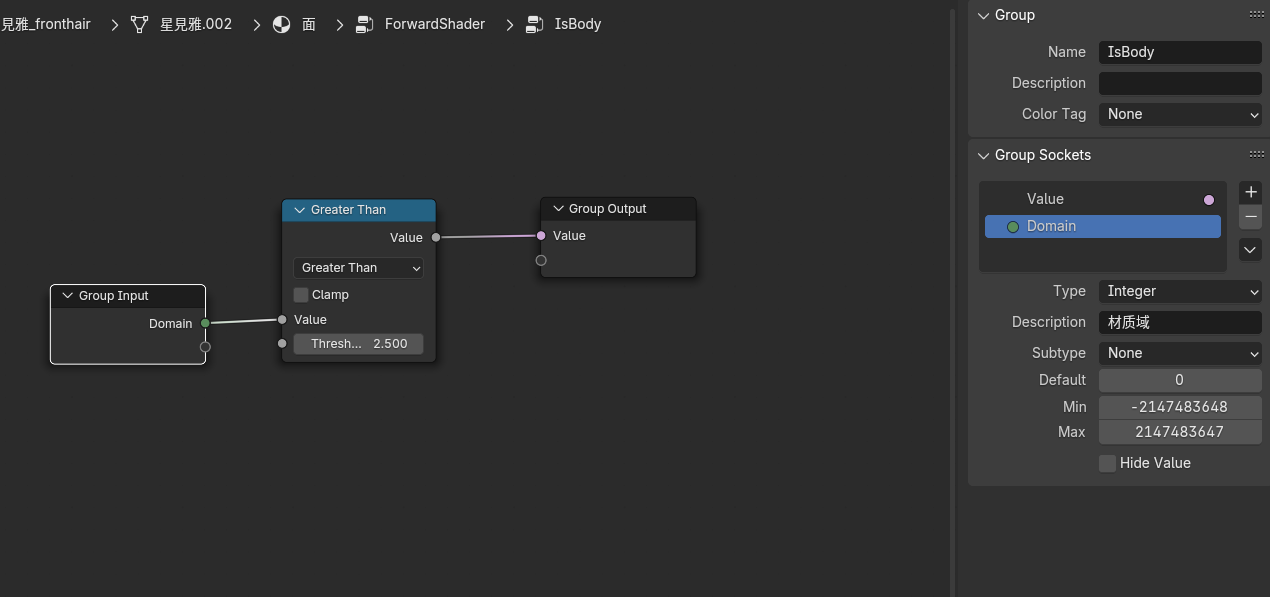Image resolution: width=1270 pixels, height=597 pixels.
Task: Click the node group icon beside ForwardShader
Action: point(365,24)
